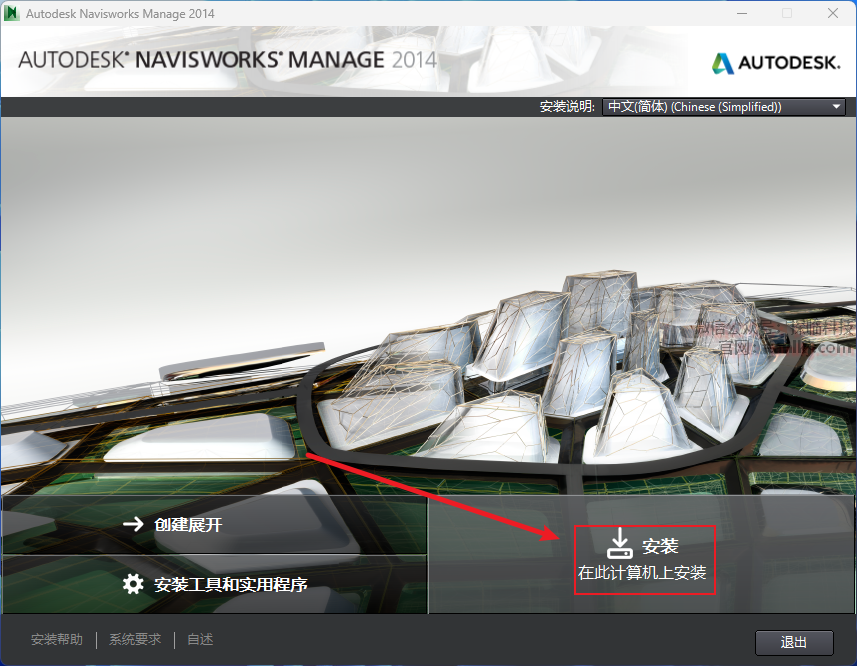The height and width of the screenshot is (666, 857).
Task: Open the 自述 link
Action: tap(200, 639)
